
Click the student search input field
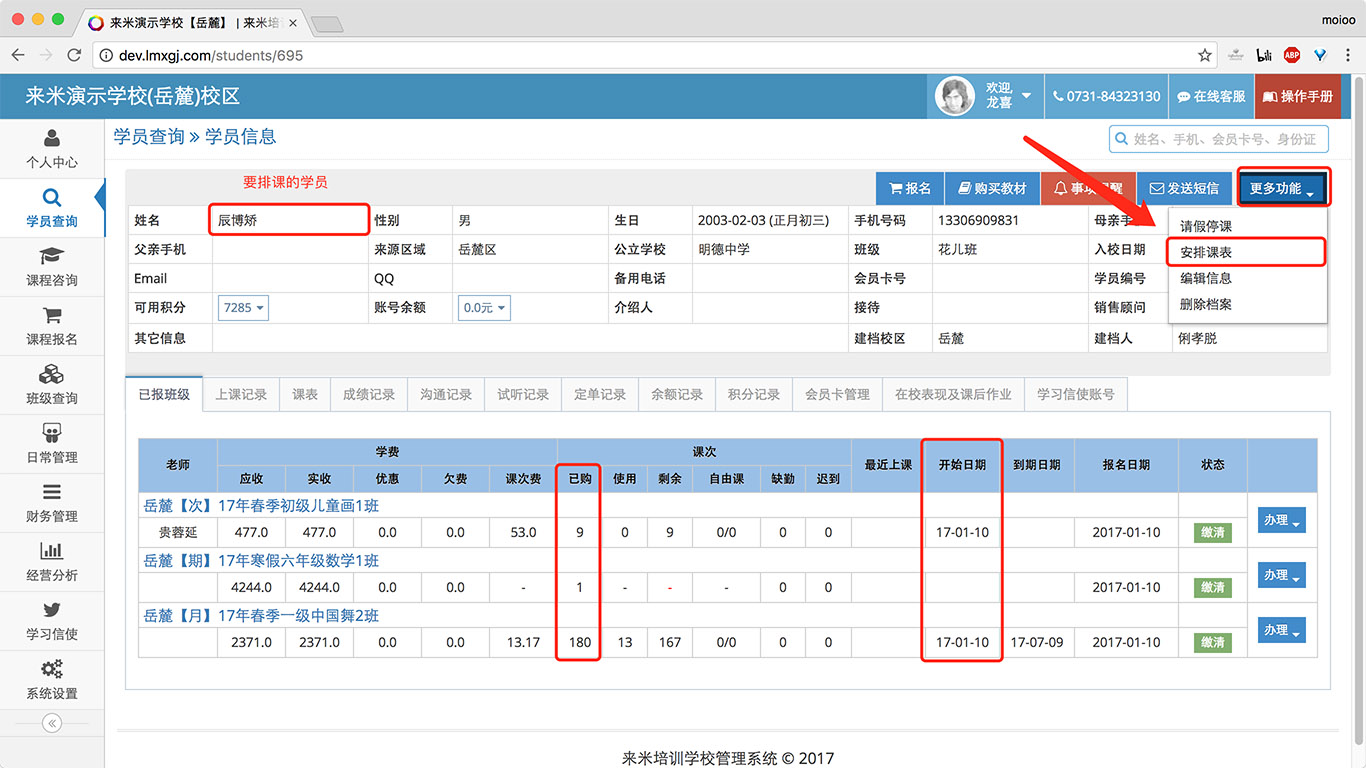point(1225,139)
